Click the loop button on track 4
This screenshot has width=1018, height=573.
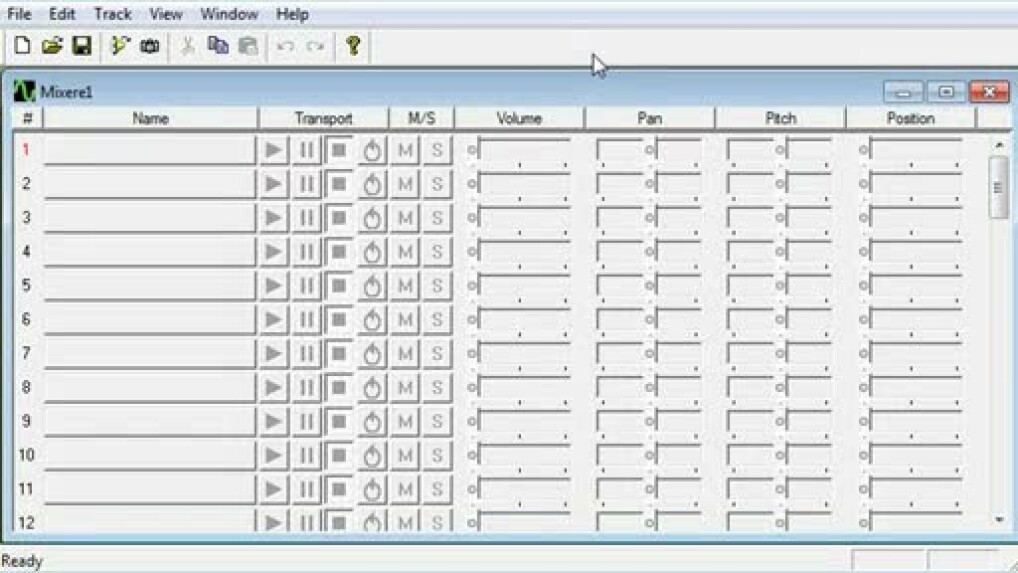pos(372,251)
